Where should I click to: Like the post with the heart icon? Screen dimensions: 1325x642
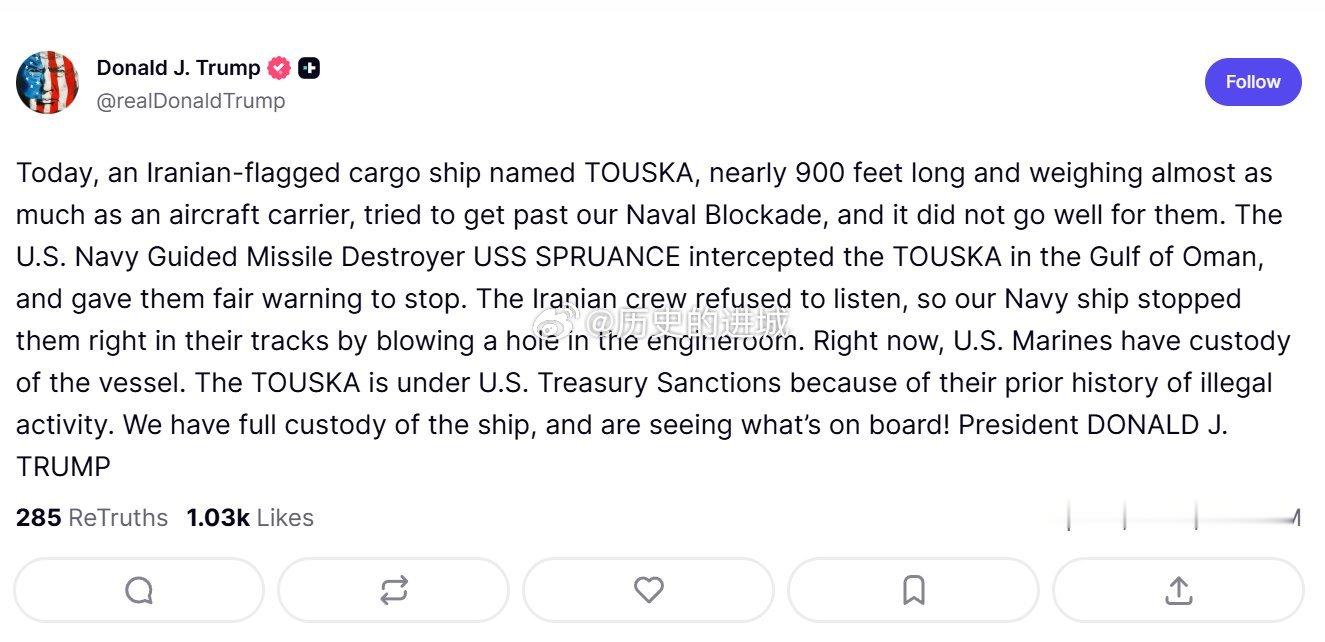[648, 590]
